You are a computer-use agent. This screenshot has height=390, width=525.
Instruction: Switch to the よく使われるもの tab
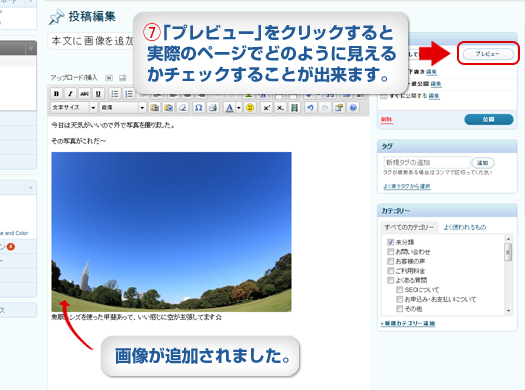465,227
